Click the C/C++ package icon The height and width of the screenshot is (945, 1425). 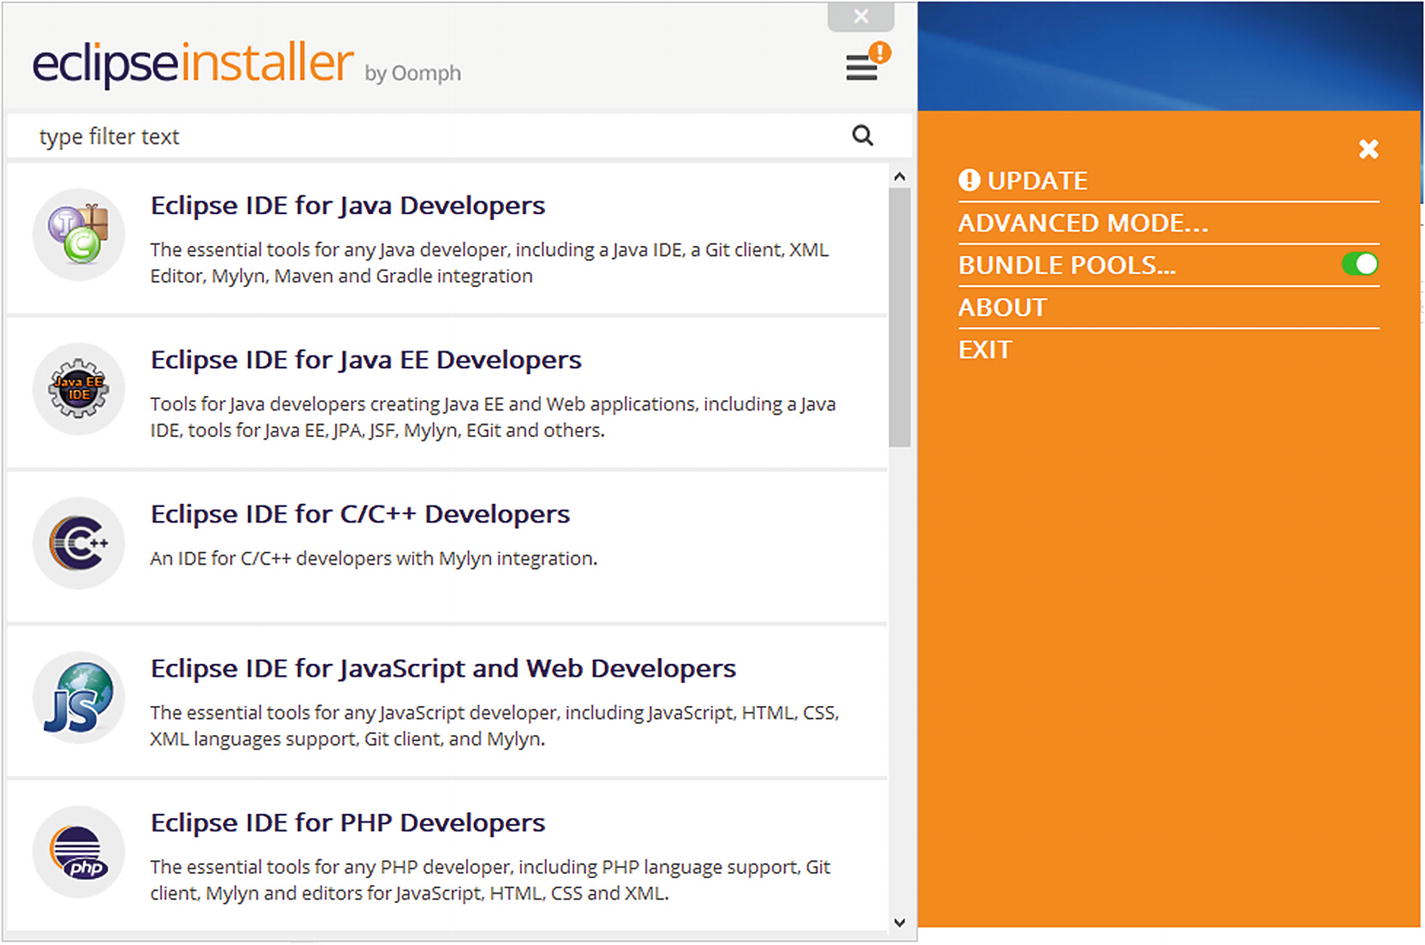pyautogui.click(x=79, y=543)
